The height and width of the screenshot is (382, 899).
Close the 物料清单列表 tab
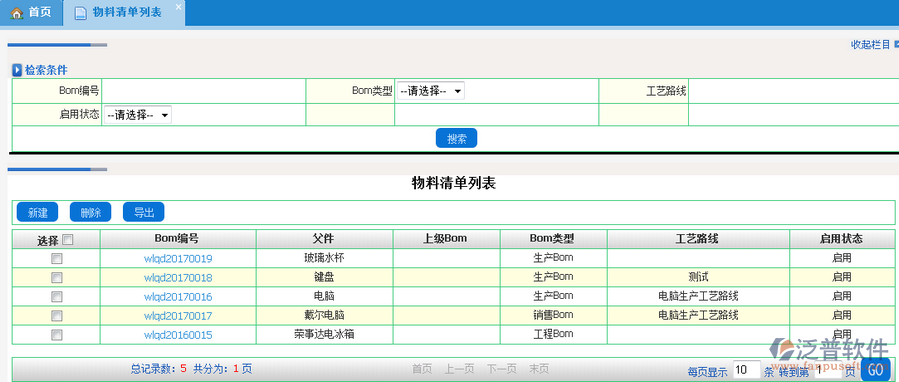pyautogui.click(x=178, y=7)
